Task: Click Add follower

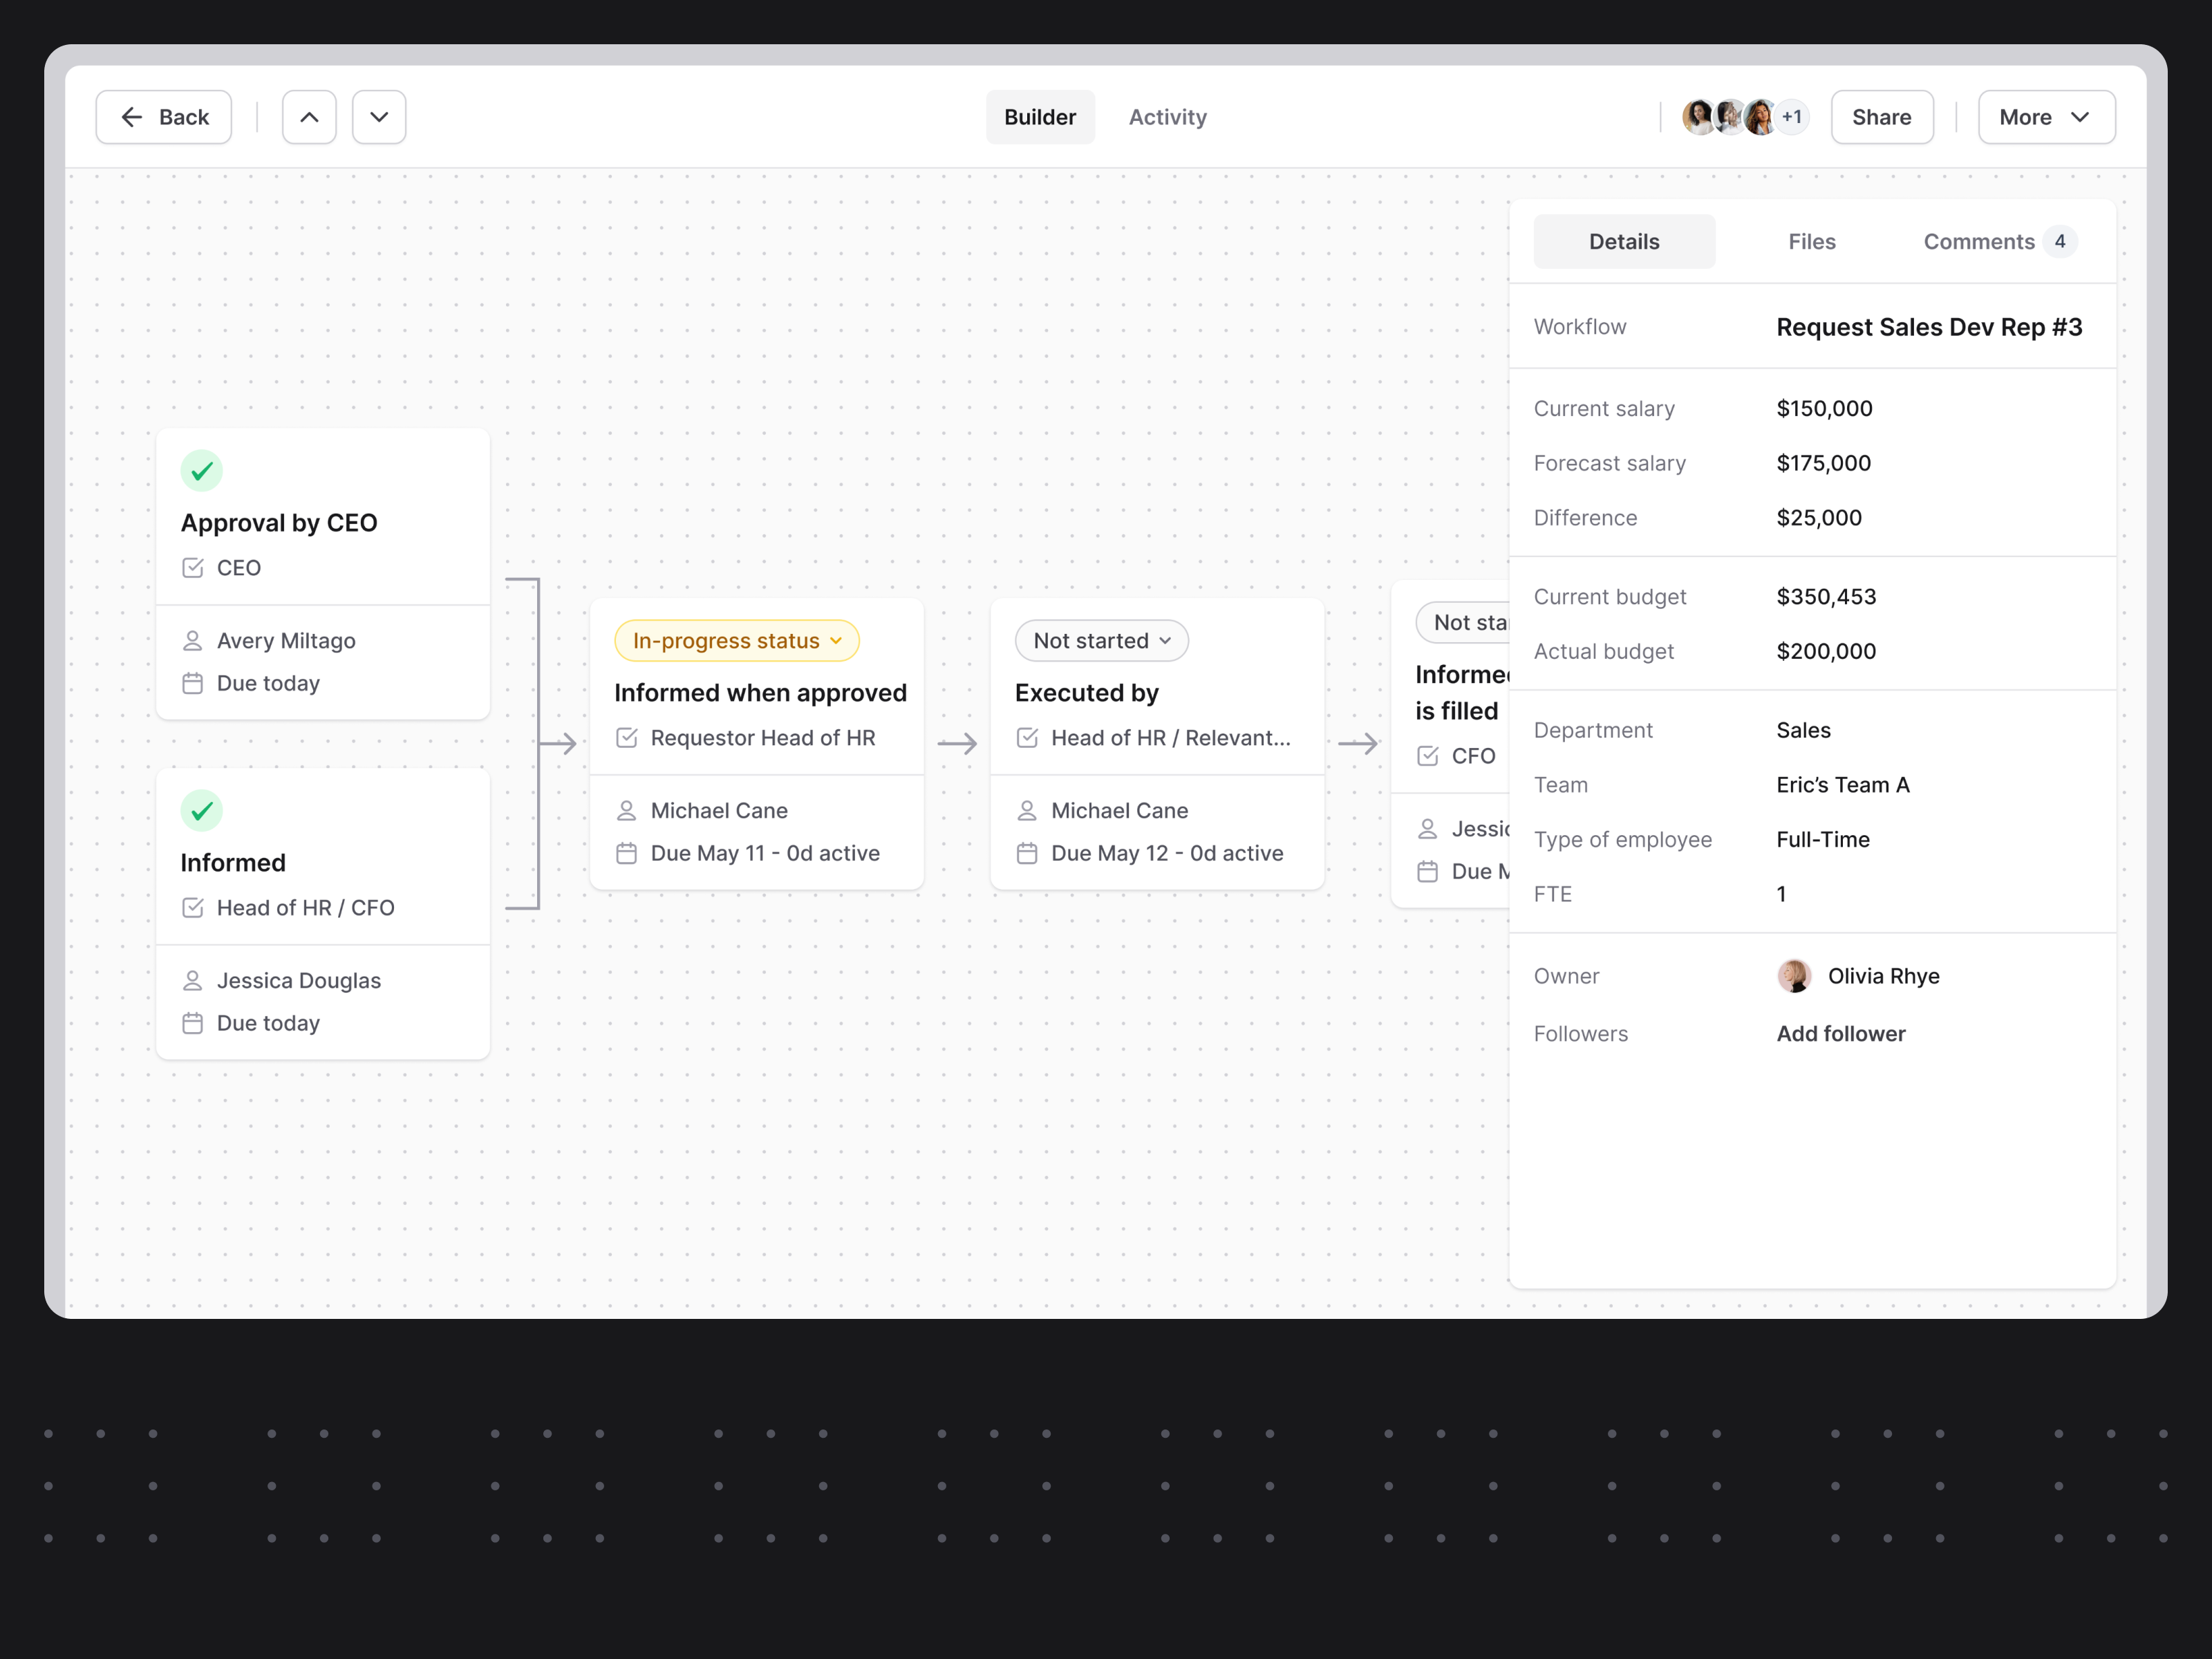Action: pos(1841,1033)
